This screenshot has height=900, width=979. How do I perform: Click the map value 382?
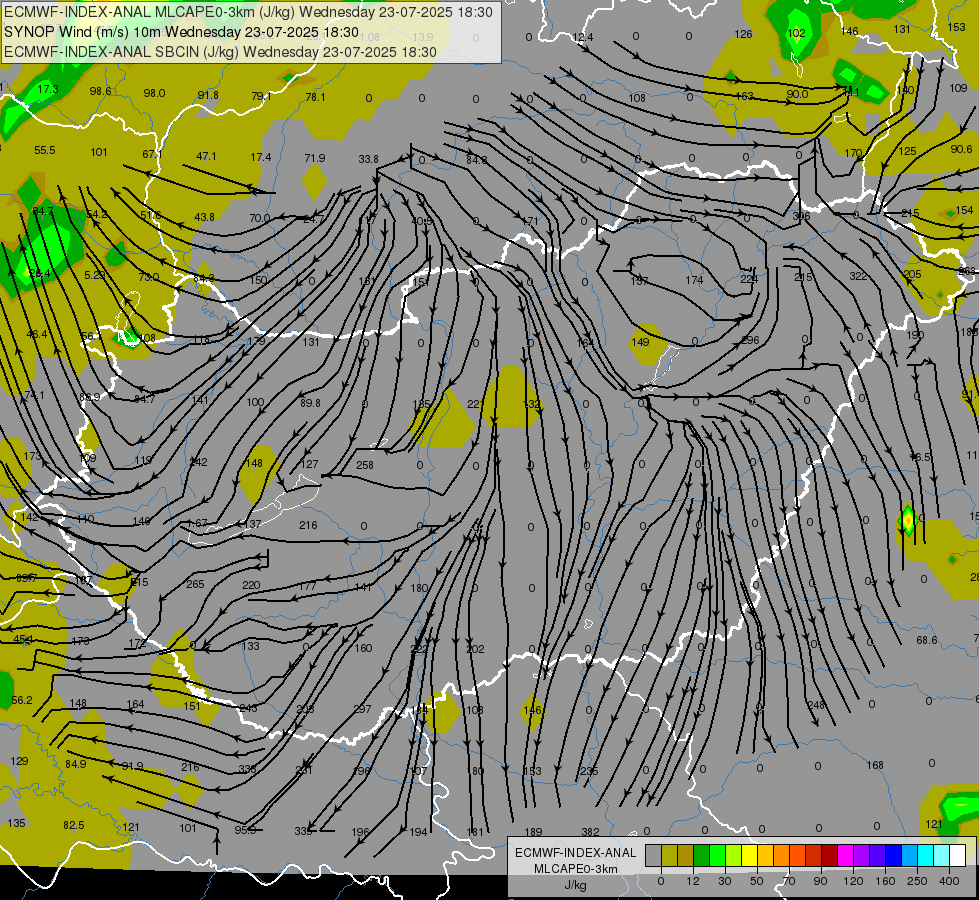(x=590, y=832)
